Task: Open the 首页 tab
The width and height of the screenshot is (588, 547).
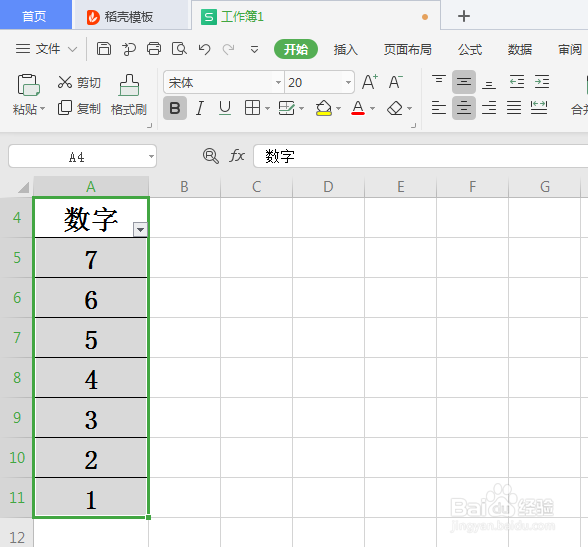Action: (36, 15)
